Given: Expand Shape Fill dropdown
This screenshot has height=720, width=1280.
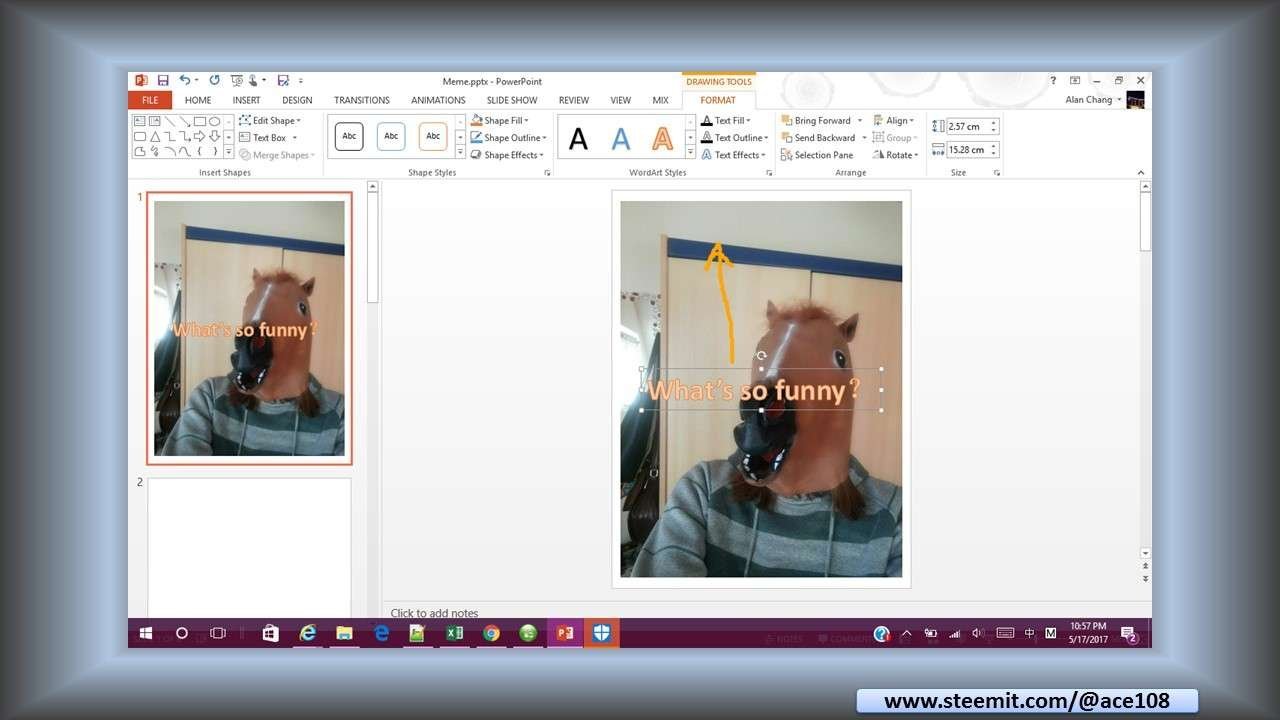Looking at the screenshot, I should [x=527, y=120].
